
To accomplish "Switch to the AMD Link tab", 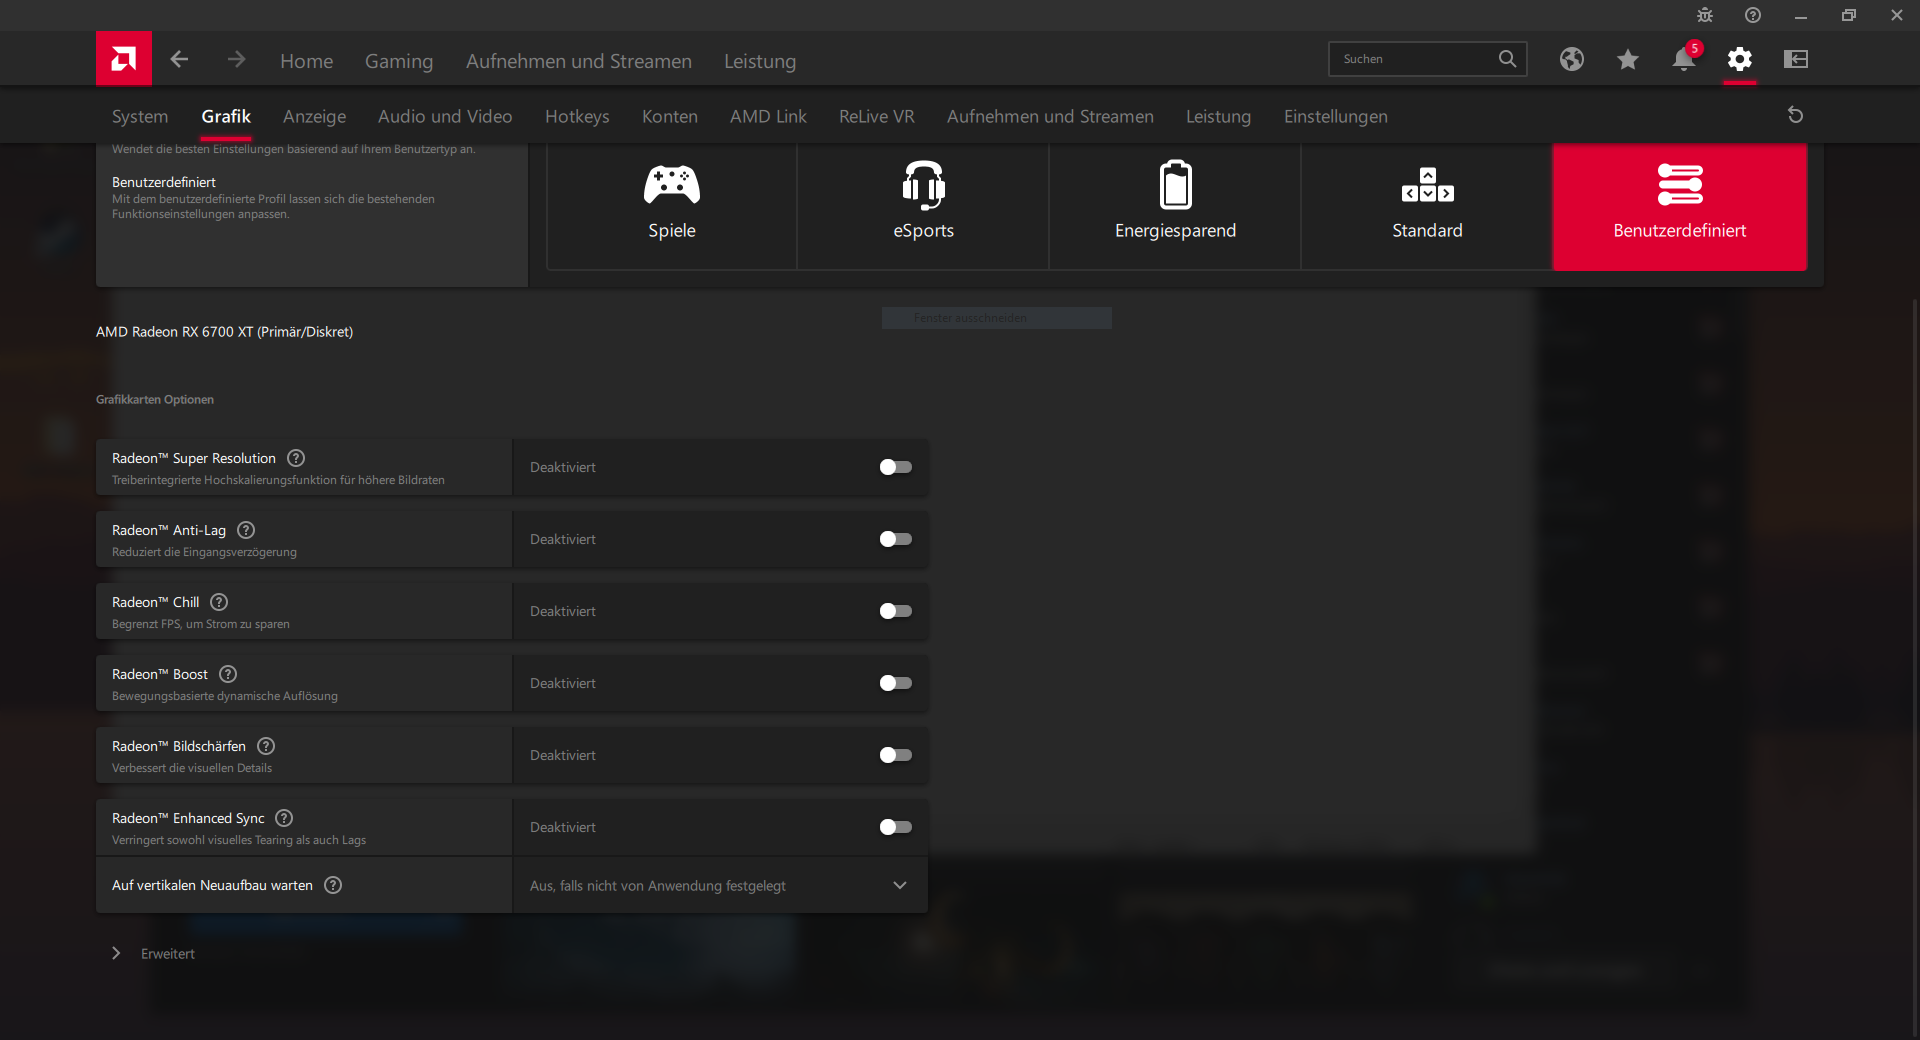I will tap(768, 116).
